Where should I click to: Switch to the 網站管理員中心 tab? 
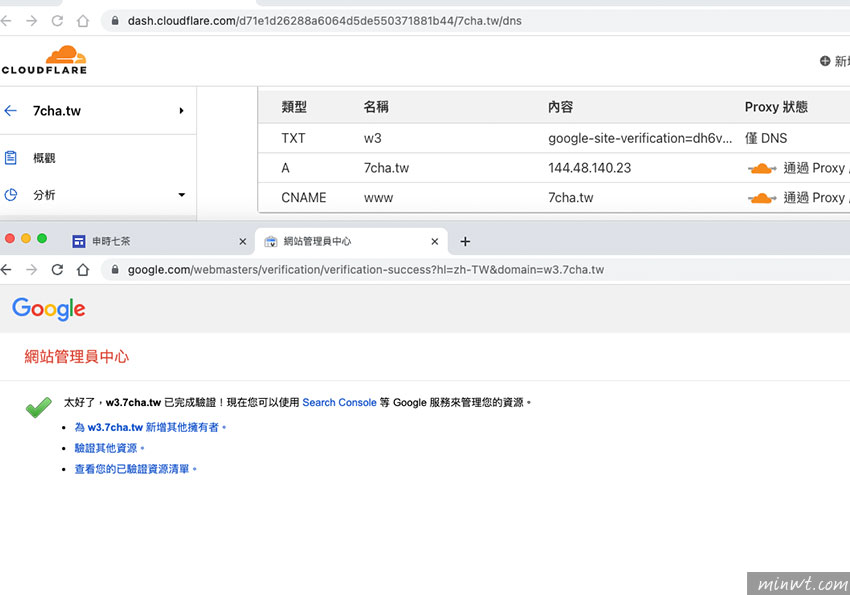click(x=351, y=242)
